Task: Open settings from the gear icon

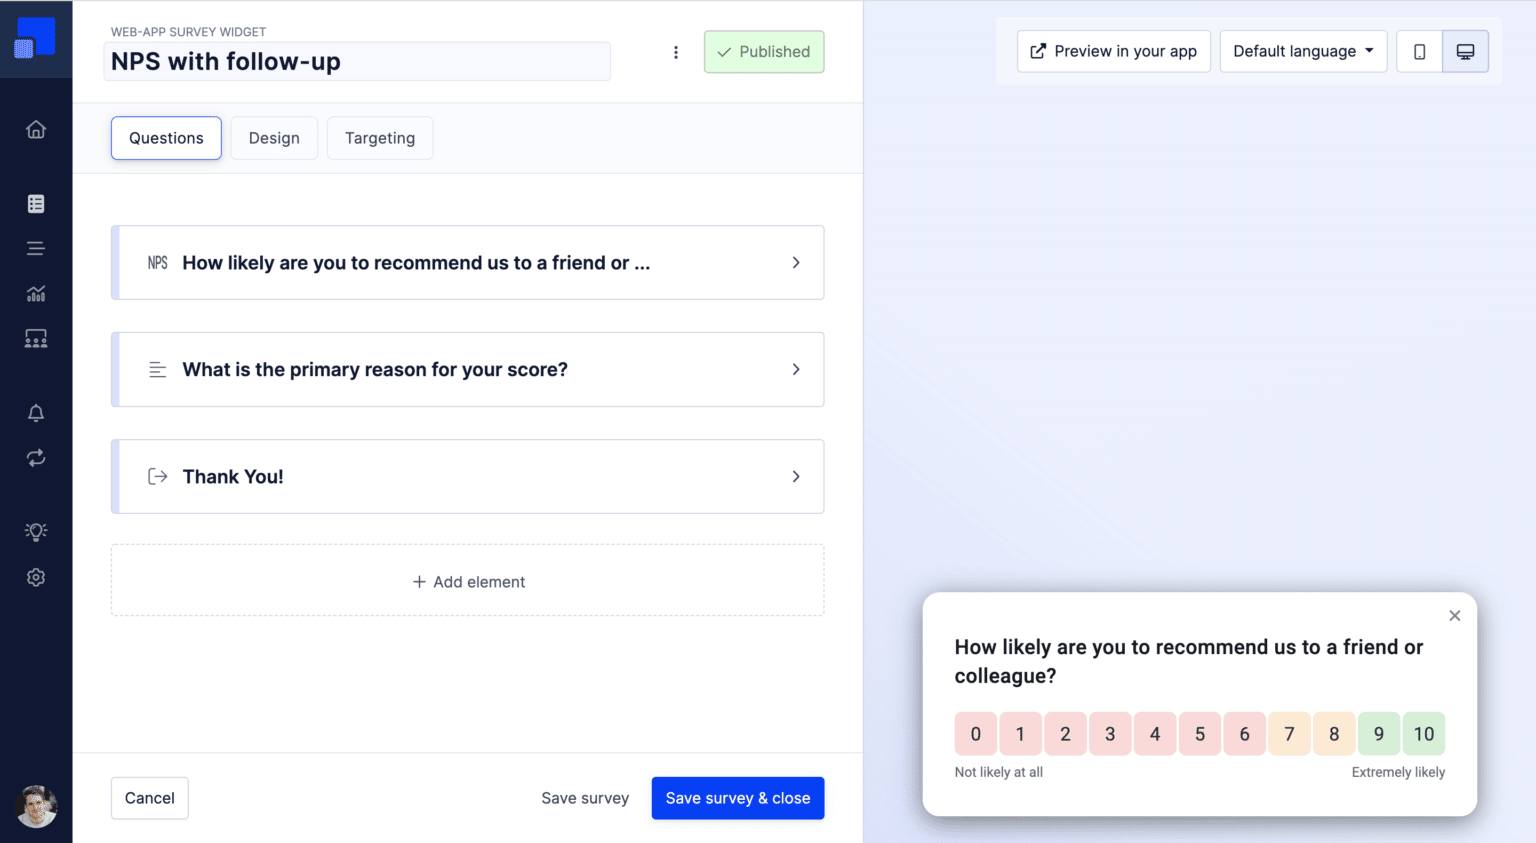Action: pos(36,577)
